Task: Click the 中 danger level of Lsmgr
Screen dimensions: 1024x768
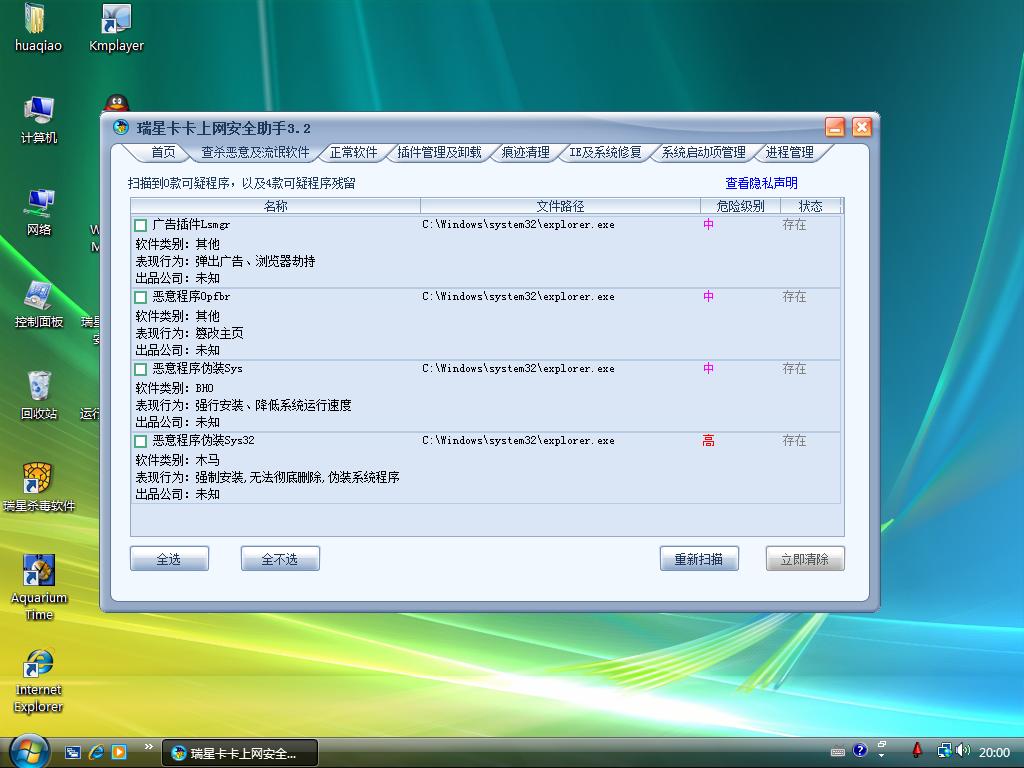Action: [x=708, y=225]
